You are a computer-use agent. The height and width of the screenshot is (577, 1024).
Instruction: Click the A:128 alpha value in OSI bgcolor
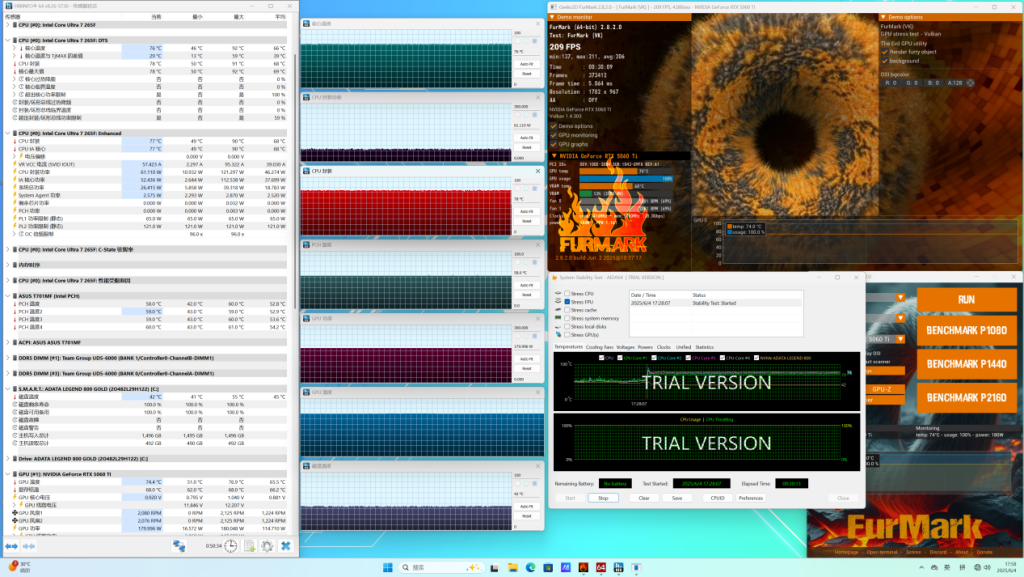point(955,83)
